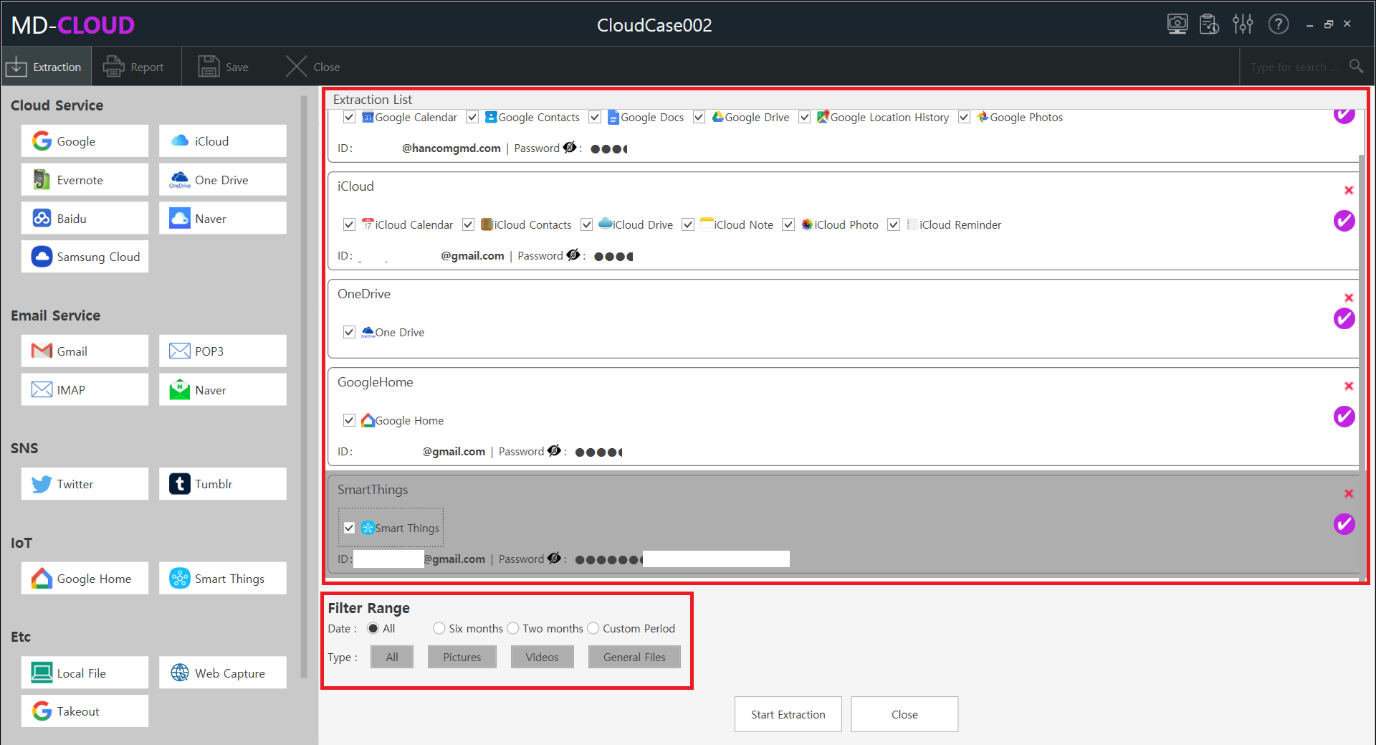Uncheck iCloud Reminder checkbox
Screen dimensions: 1376x745
click(x=894, y=225)
